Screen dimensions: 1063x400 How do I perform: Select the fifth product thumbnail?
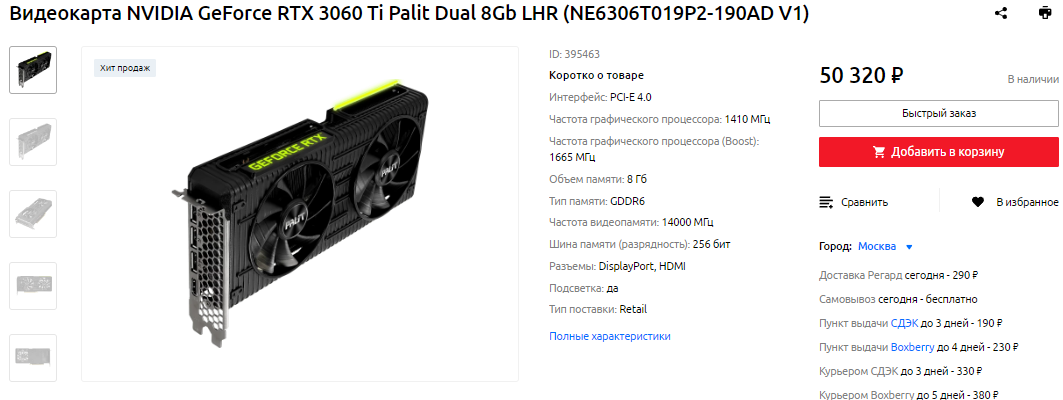pos(33,357)
